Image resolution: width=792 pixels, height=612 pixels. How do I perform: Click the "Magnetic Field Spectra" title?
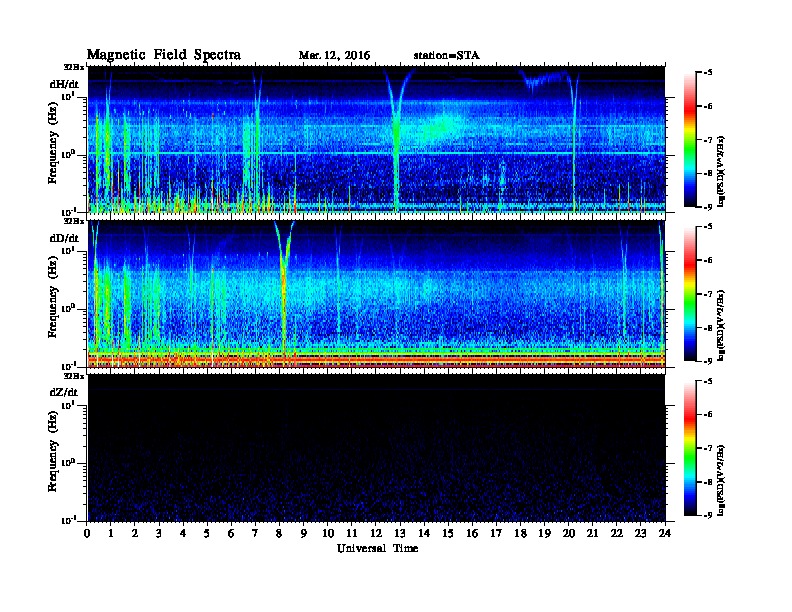click(x=164, y=55)
